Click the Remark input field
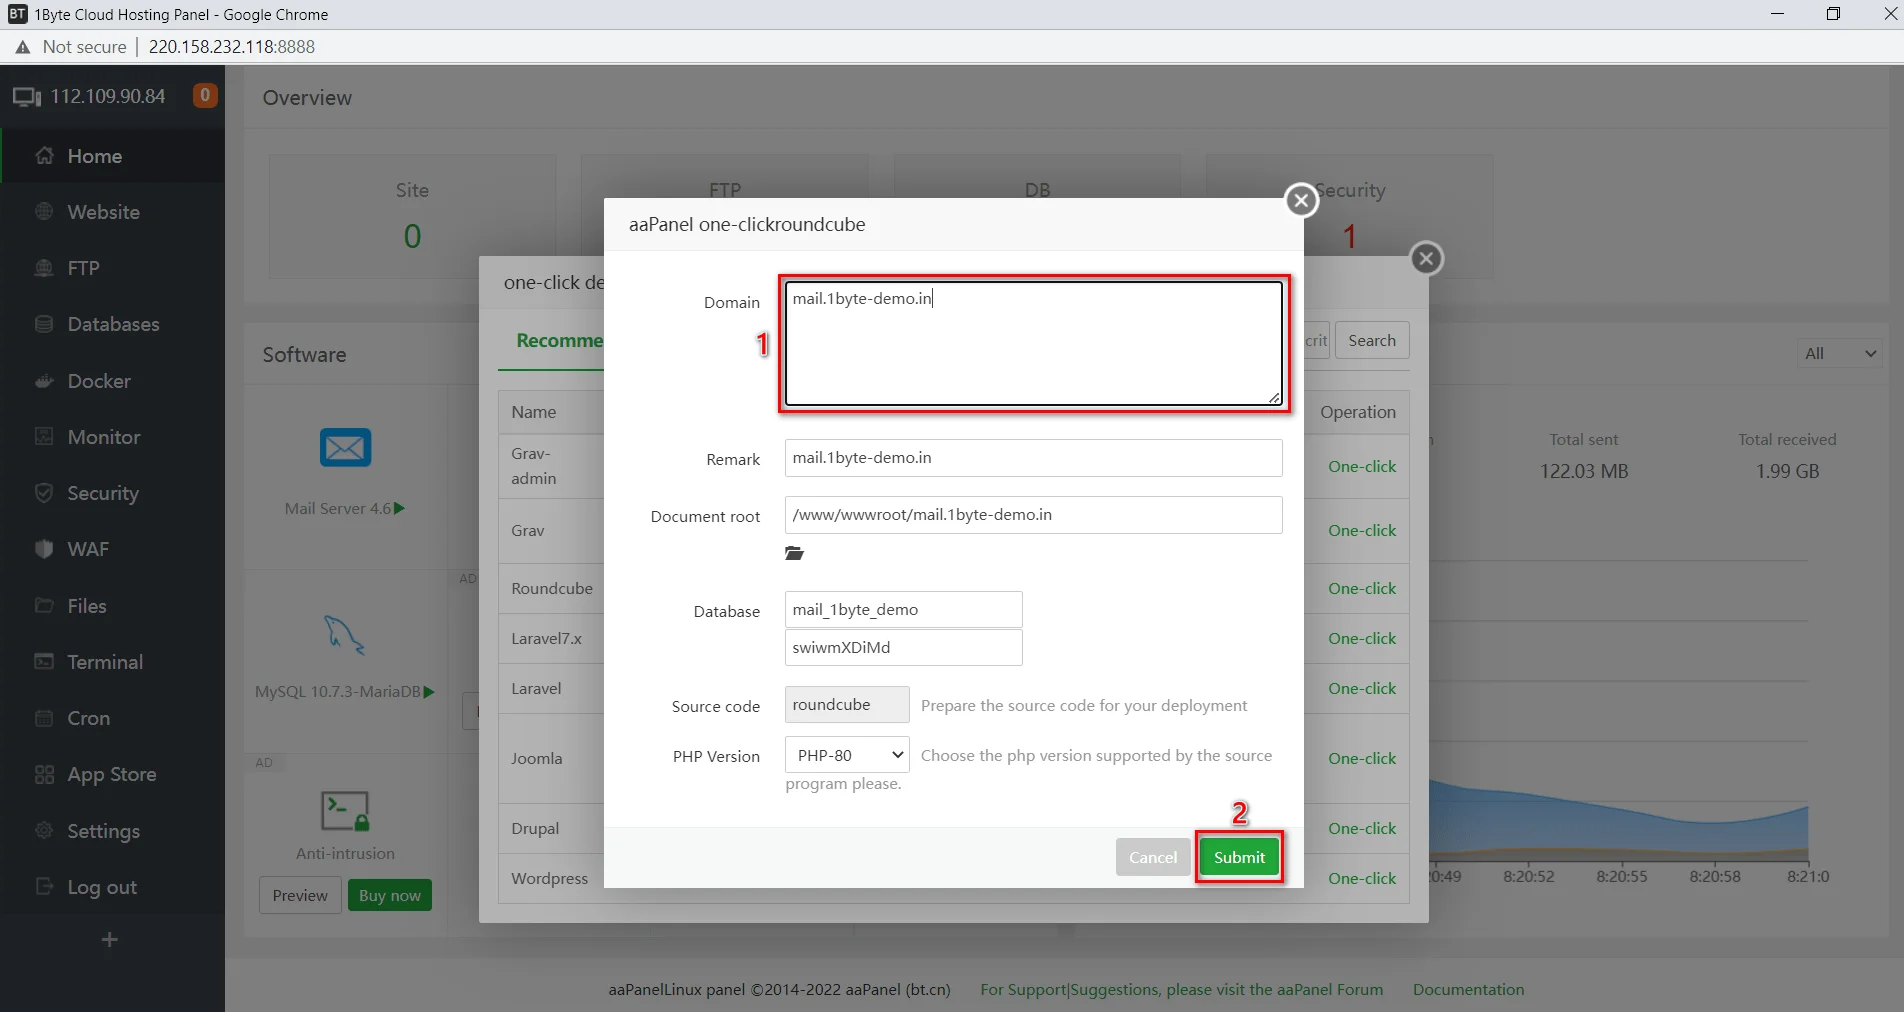The height and width of the screenshot is (1012, 1904). coord(1034,458)
